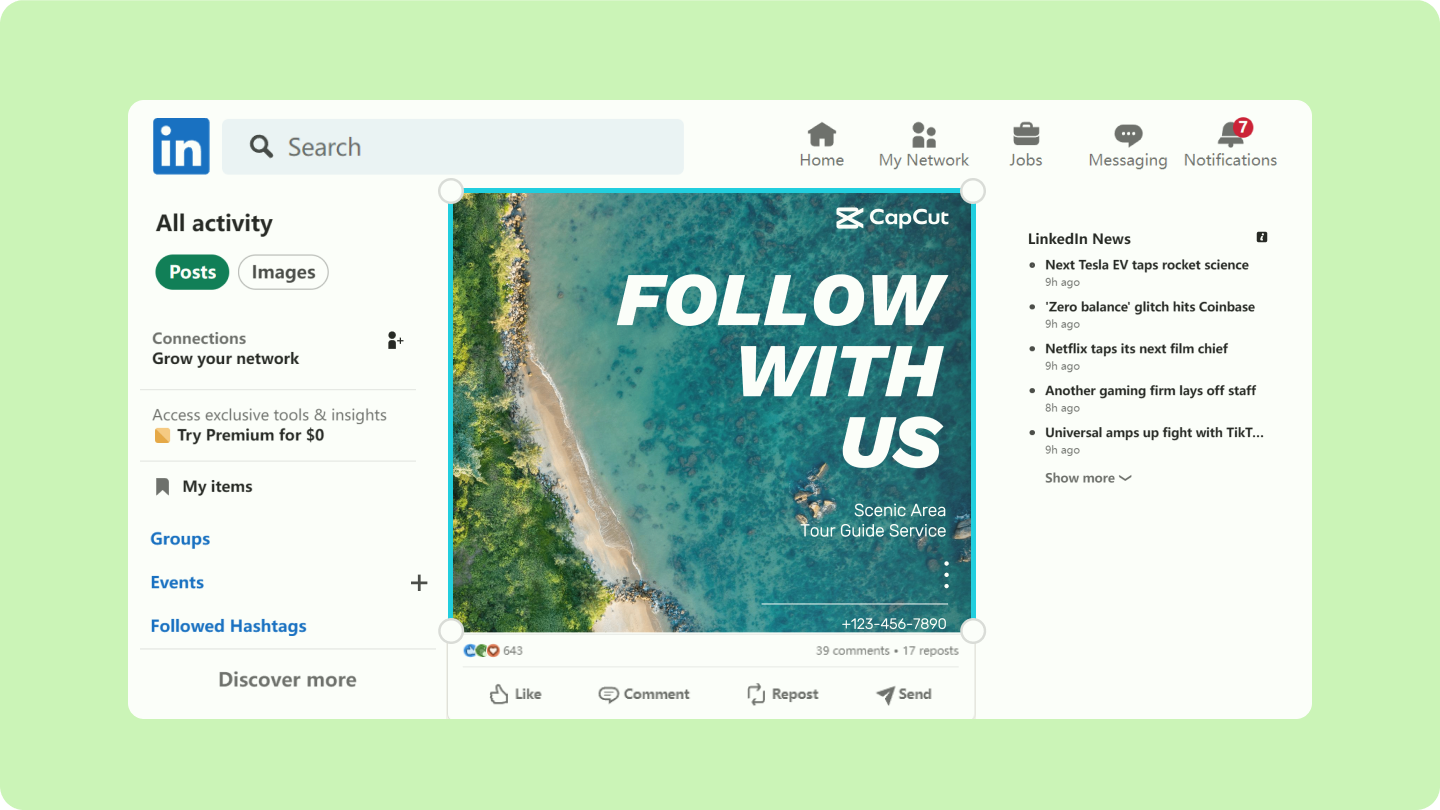Viewport: 1440px width, 810px height.
Task: Open Home from the house icon
Action: tap(822, 134)
